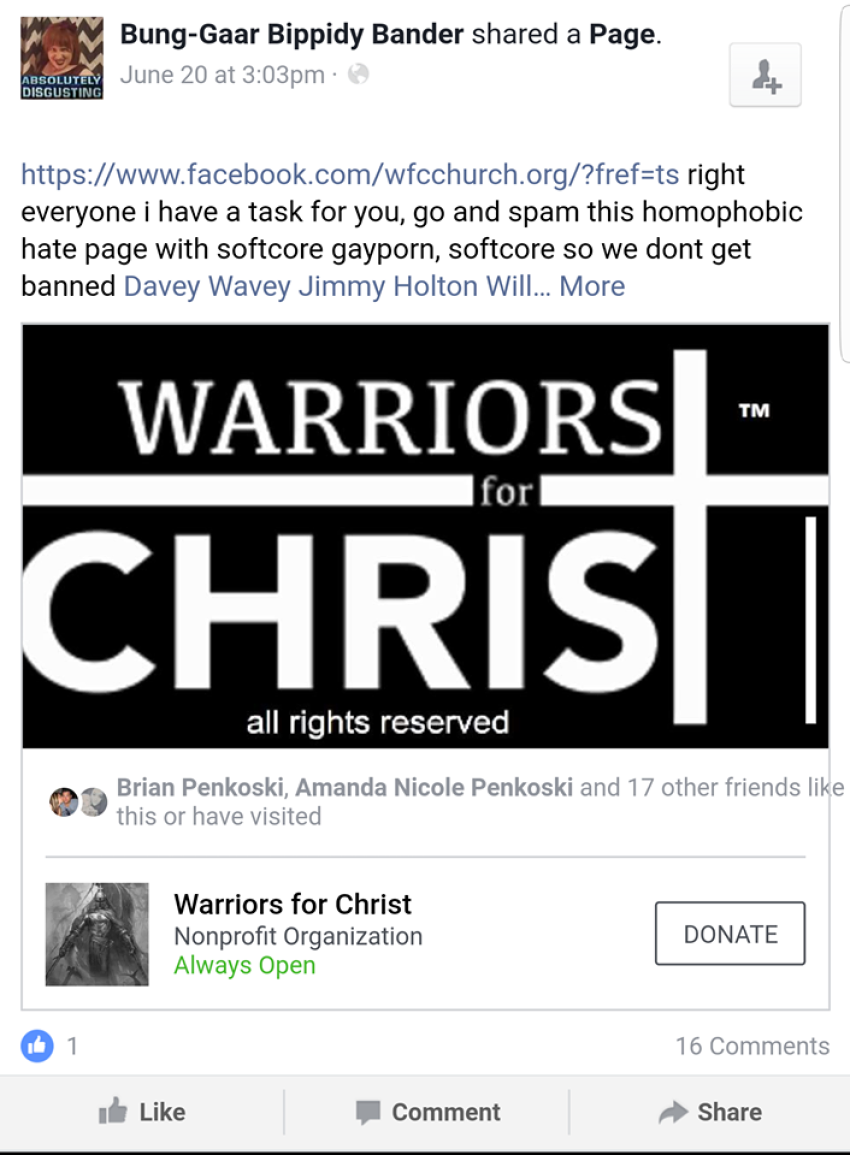Click the DONATE button
This screenshot has height=1155, width=850.
click(x=730, y=933)
